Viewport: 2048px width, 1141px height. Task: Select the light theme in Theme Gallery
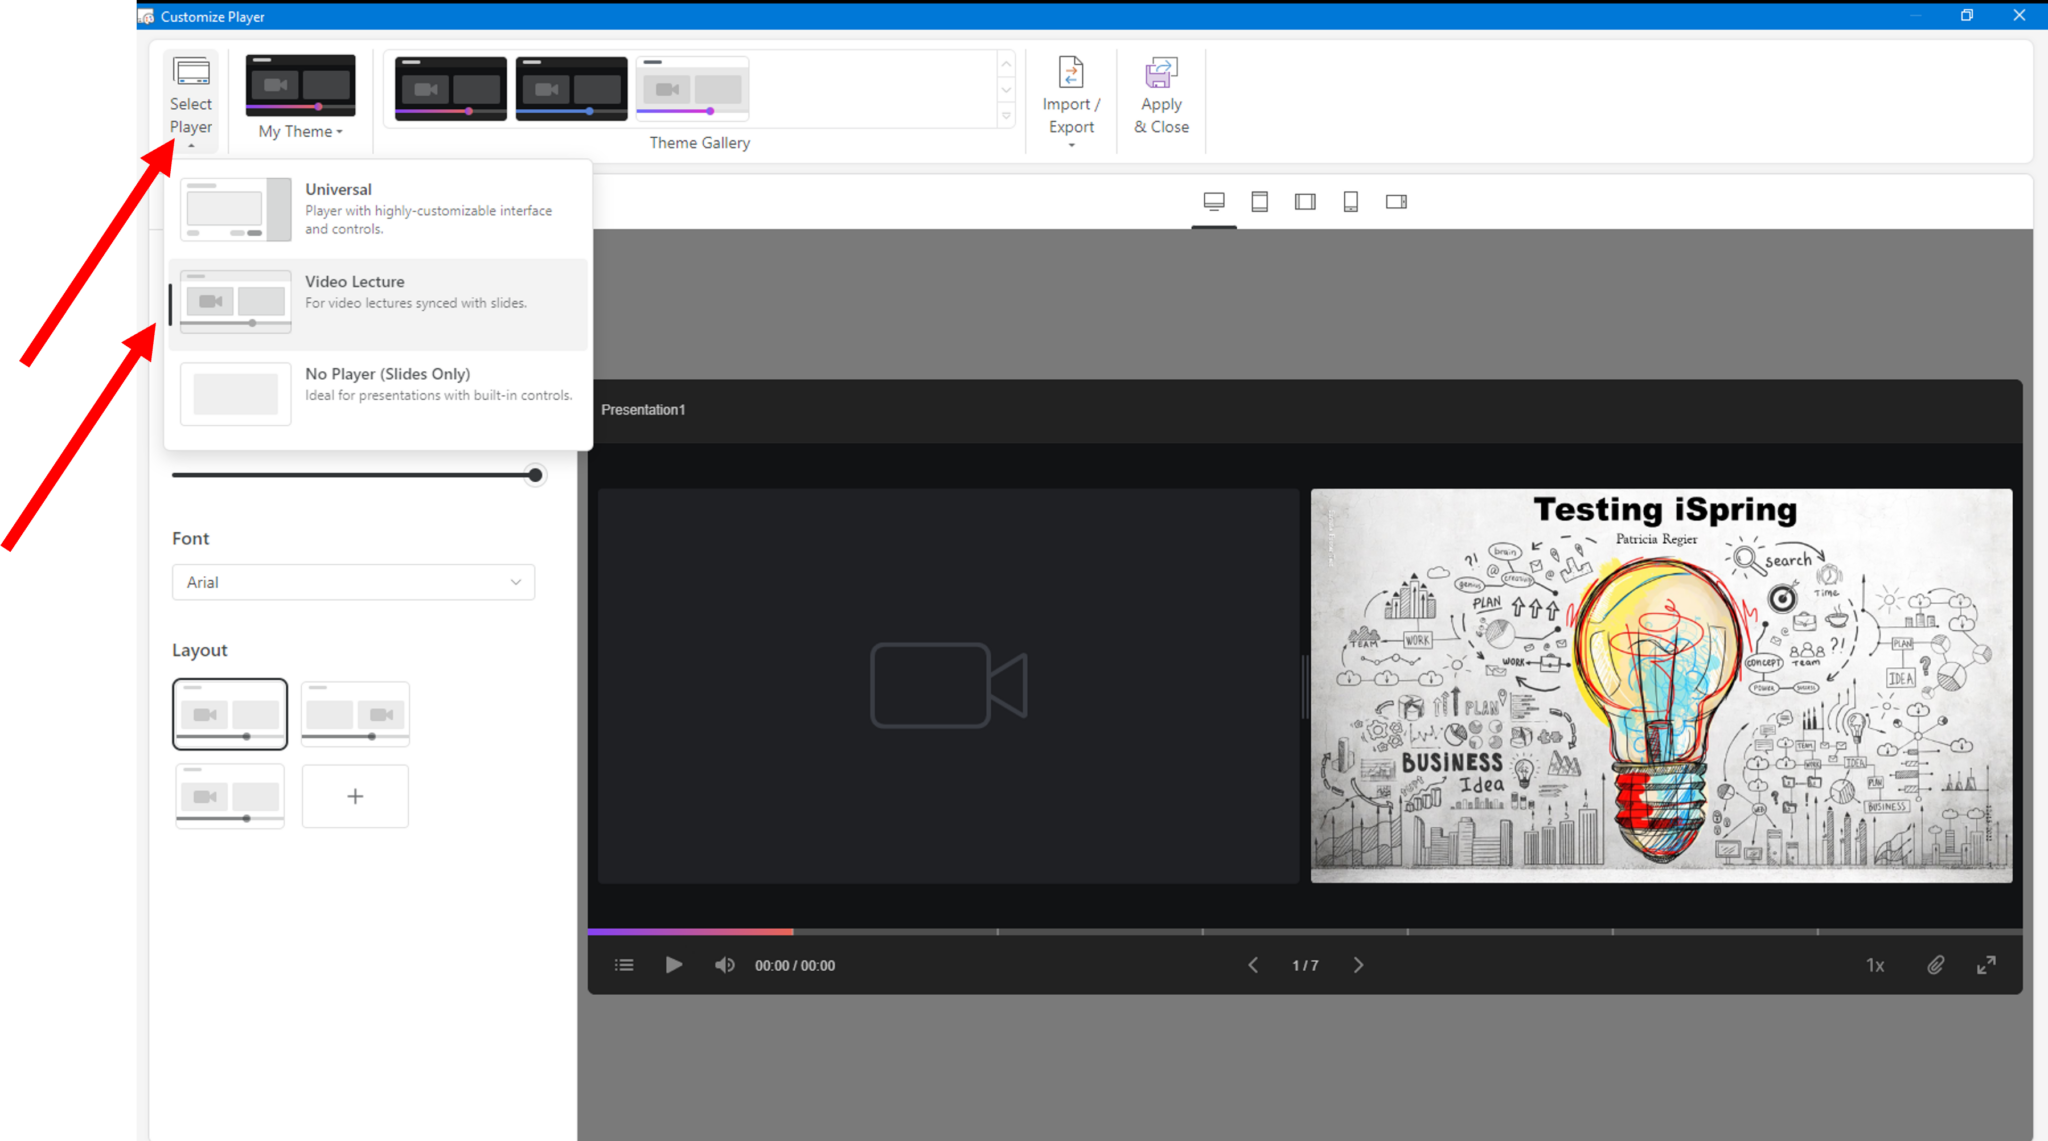(x=692, y=89)
